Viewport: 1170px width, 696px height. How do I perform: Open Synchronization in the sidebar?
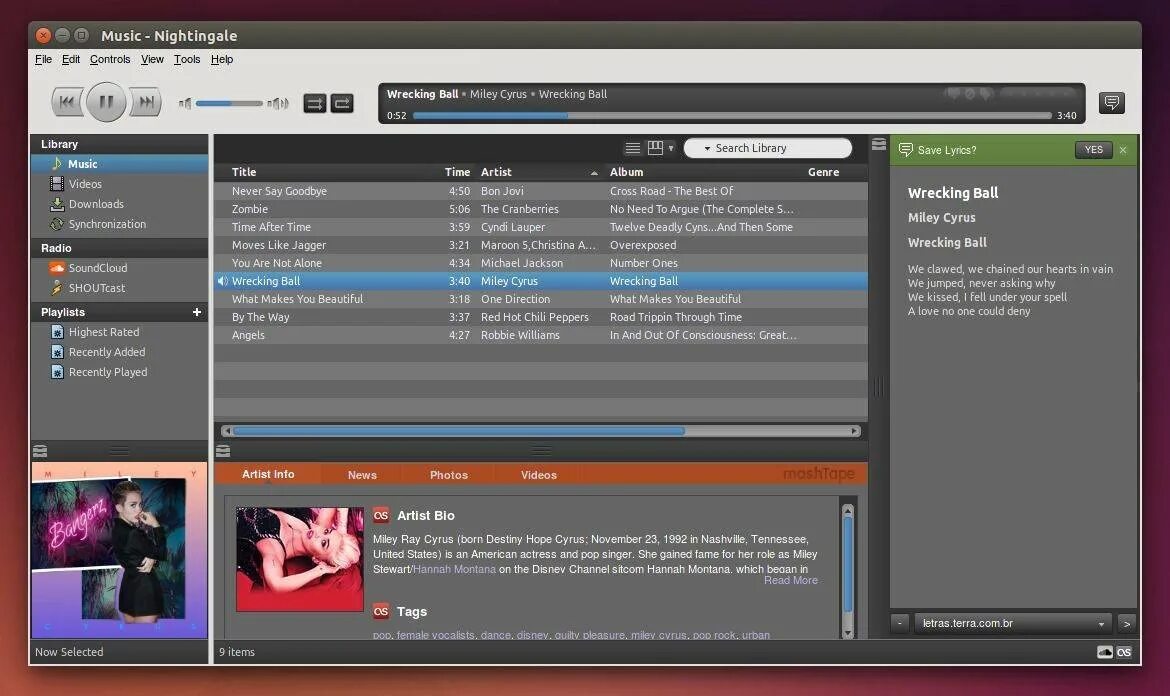click(119, 224)
